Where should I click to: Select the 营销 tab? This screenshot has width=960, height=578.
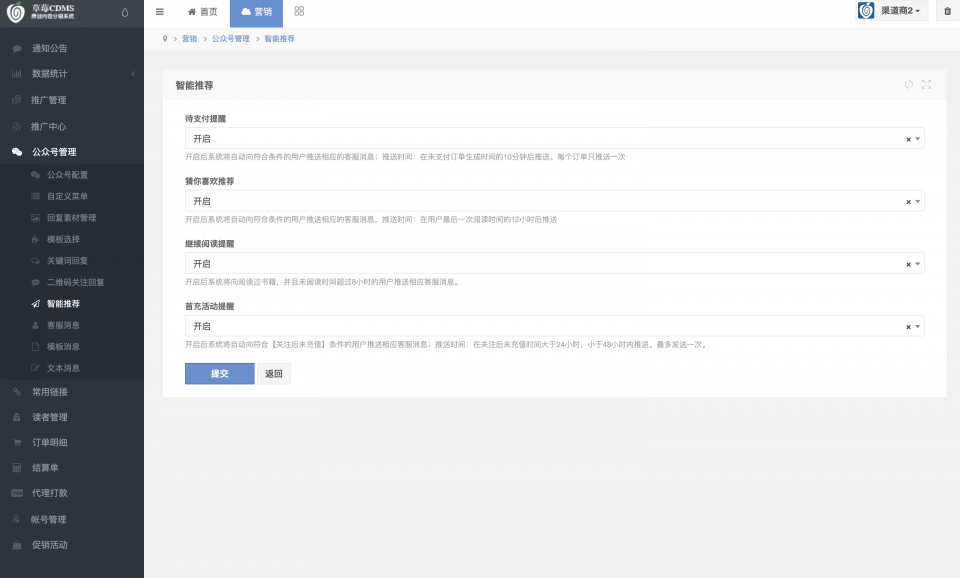257,13
